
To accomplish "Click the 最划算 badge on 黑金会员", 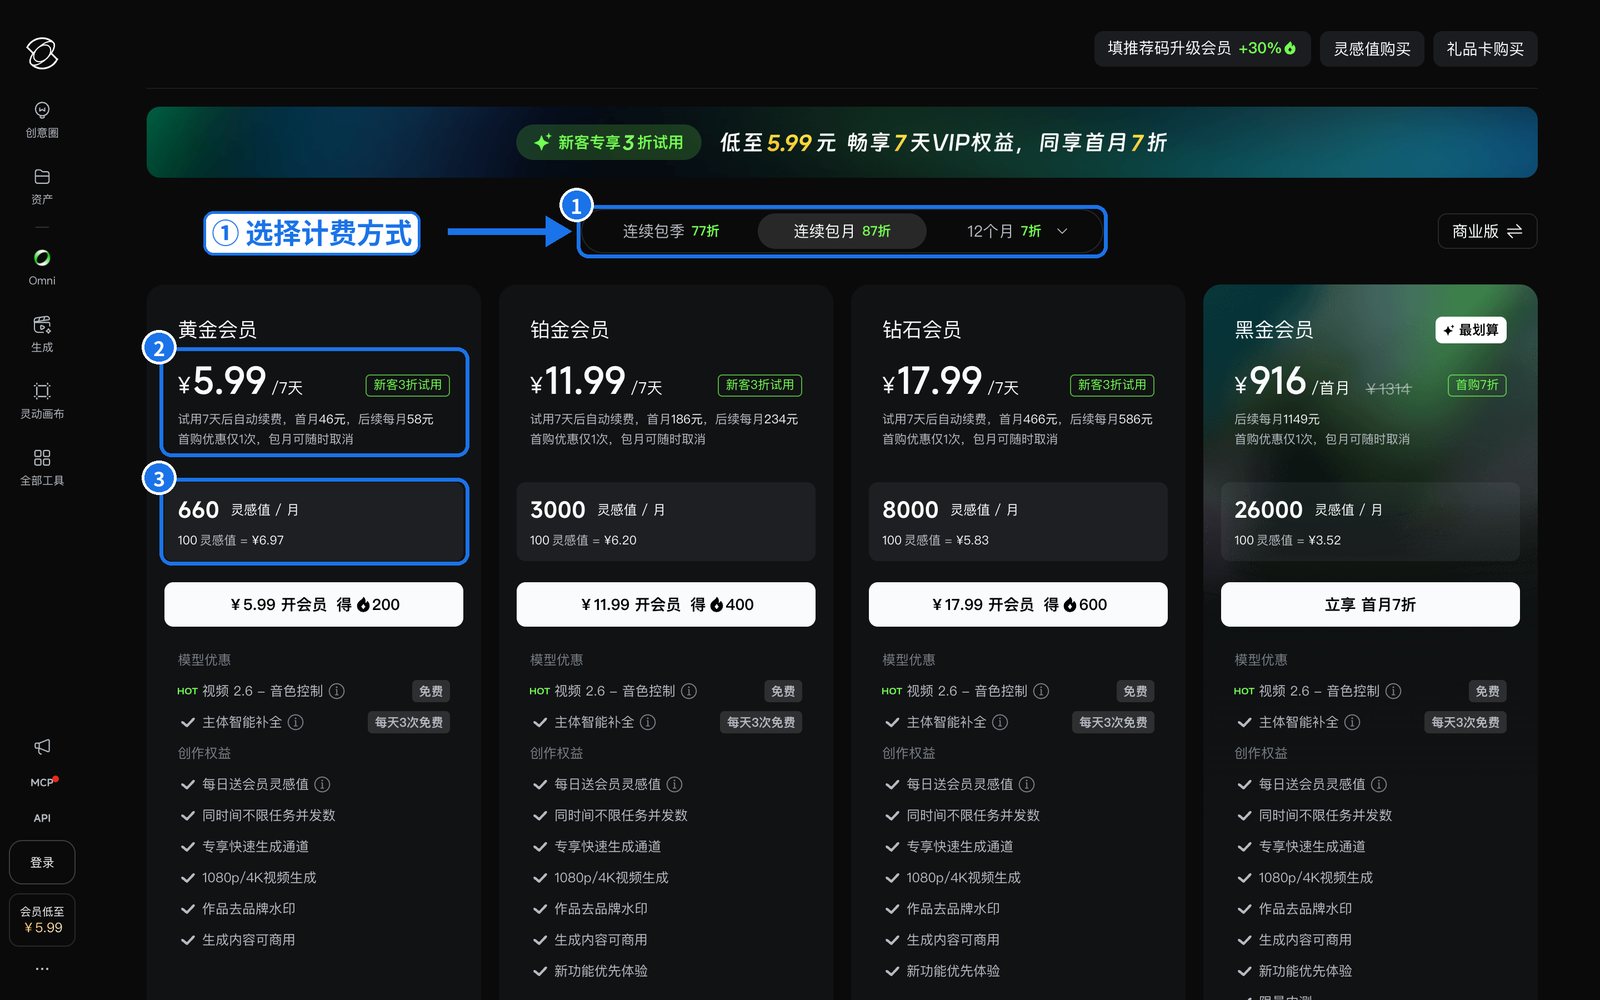I will (1471, 330).
